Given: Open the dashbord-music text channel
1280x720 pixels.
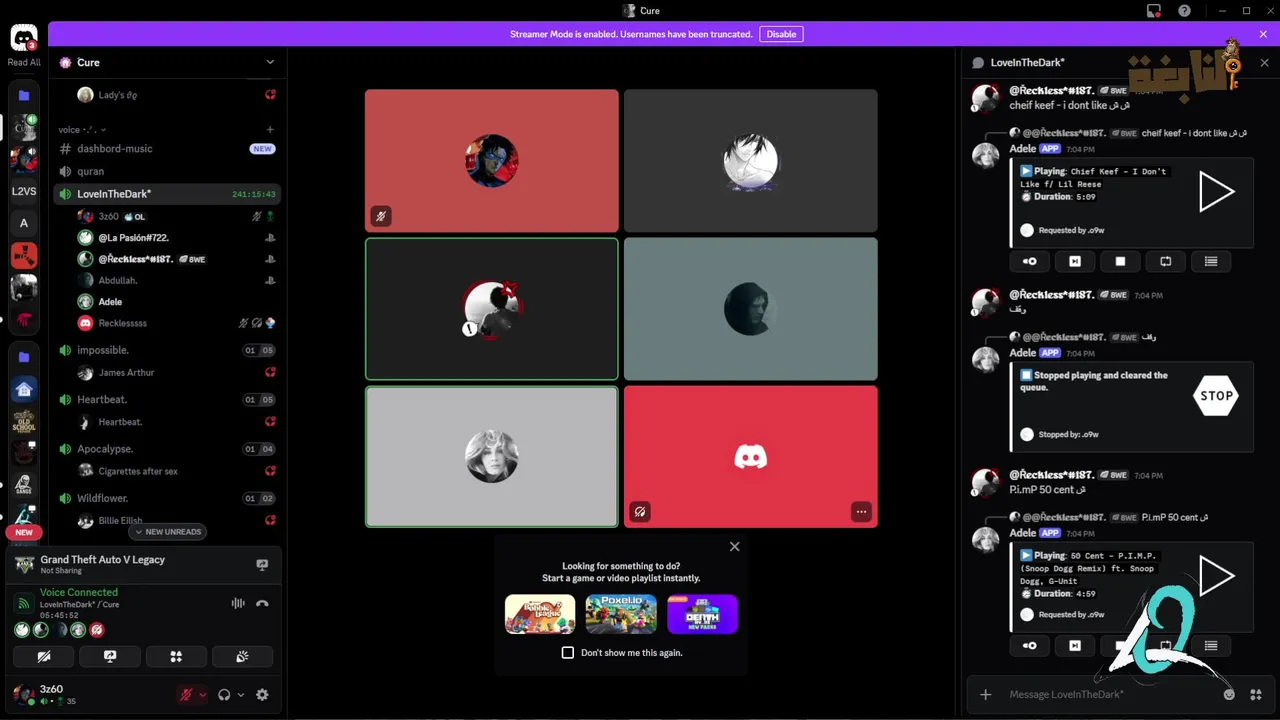Looking at the screenshot, I should pos(167,148).
